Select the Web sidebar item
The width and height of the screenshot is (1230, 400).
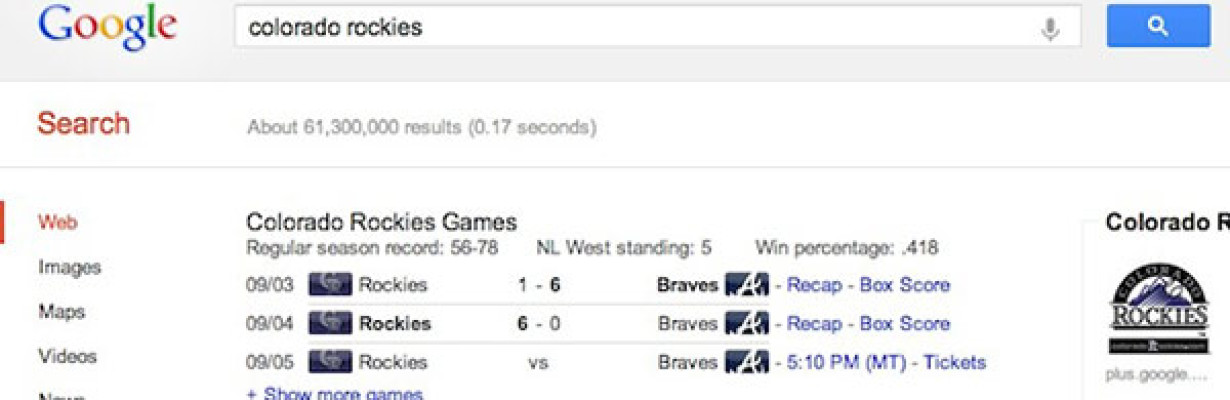(57, 222)
